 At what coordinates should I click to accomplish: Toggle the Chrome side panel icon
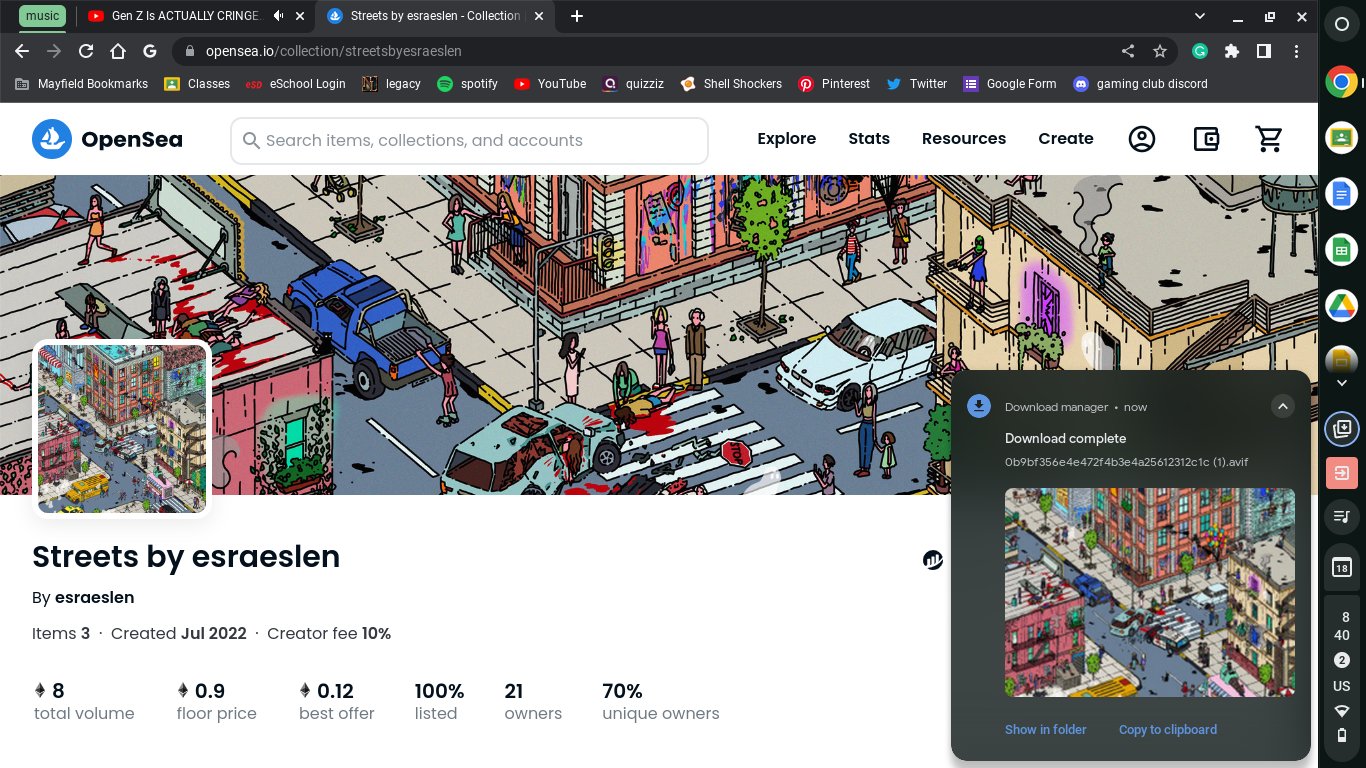(1264, 51)
